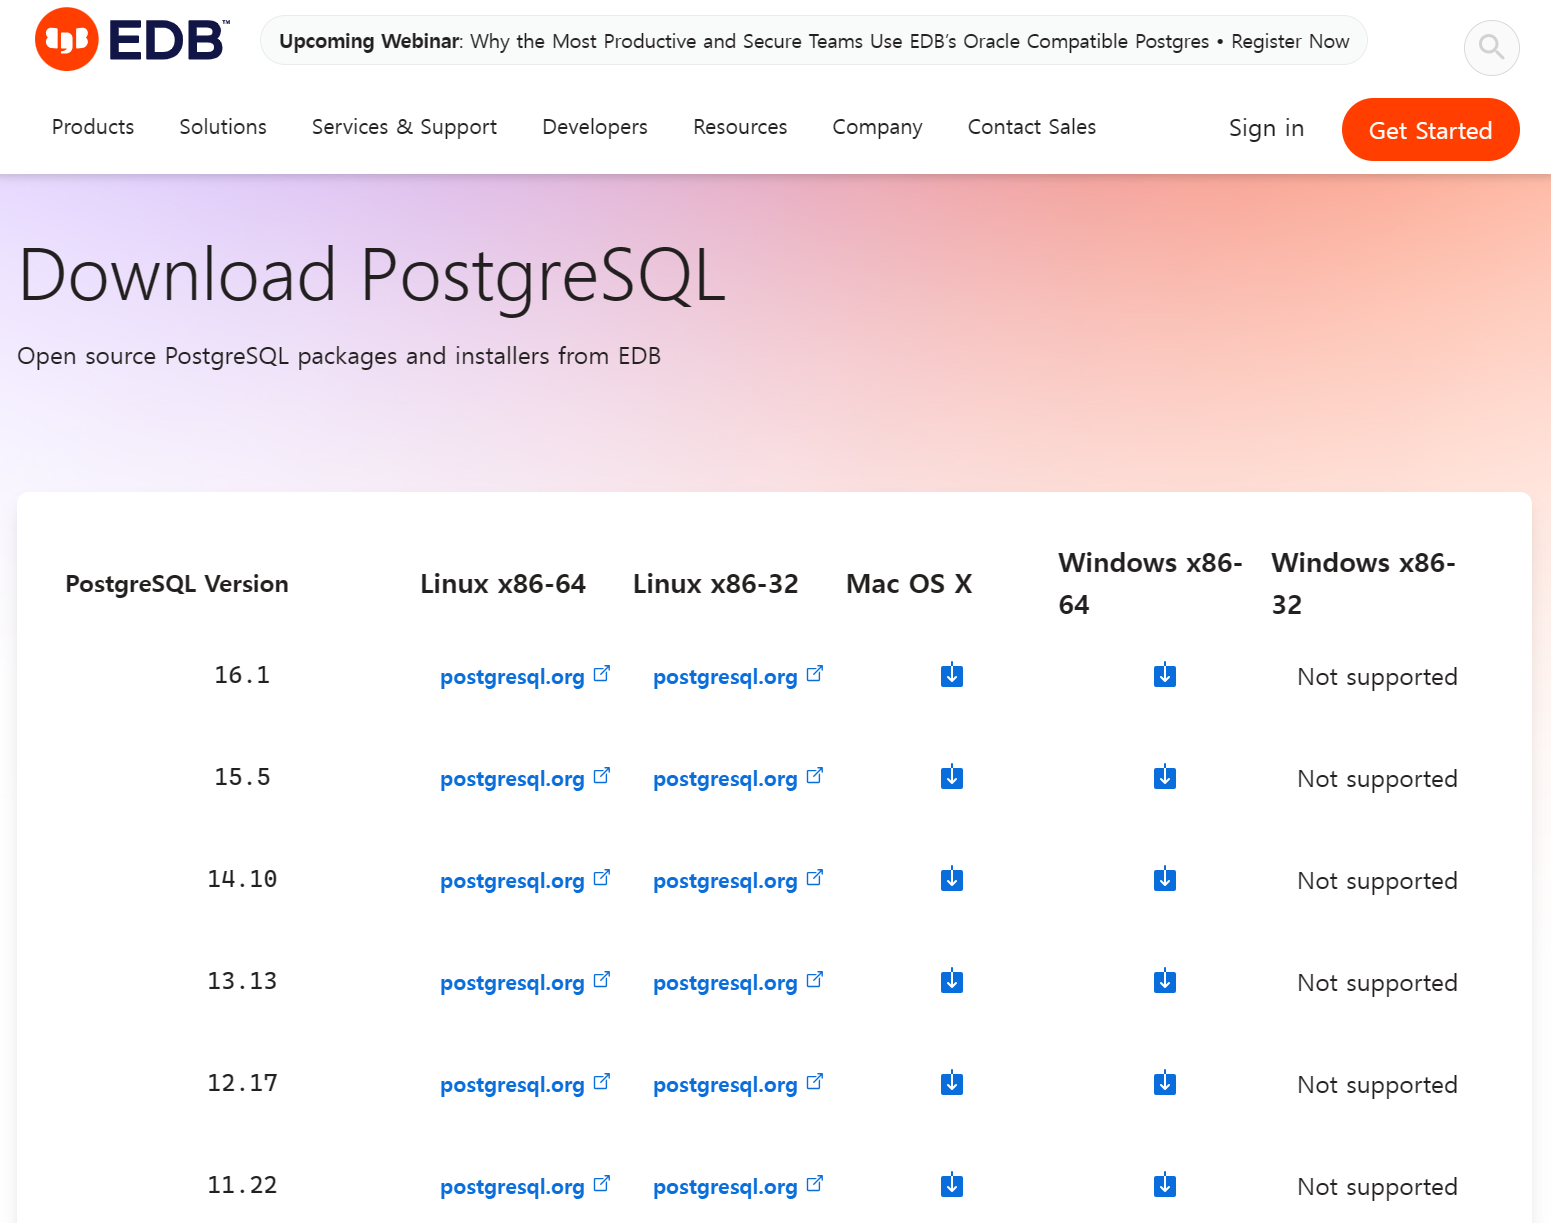Open postgresql.org Linux x86-64 link for 13.13
Viewport: 1551px width, 1223px height.
[525, 983]
